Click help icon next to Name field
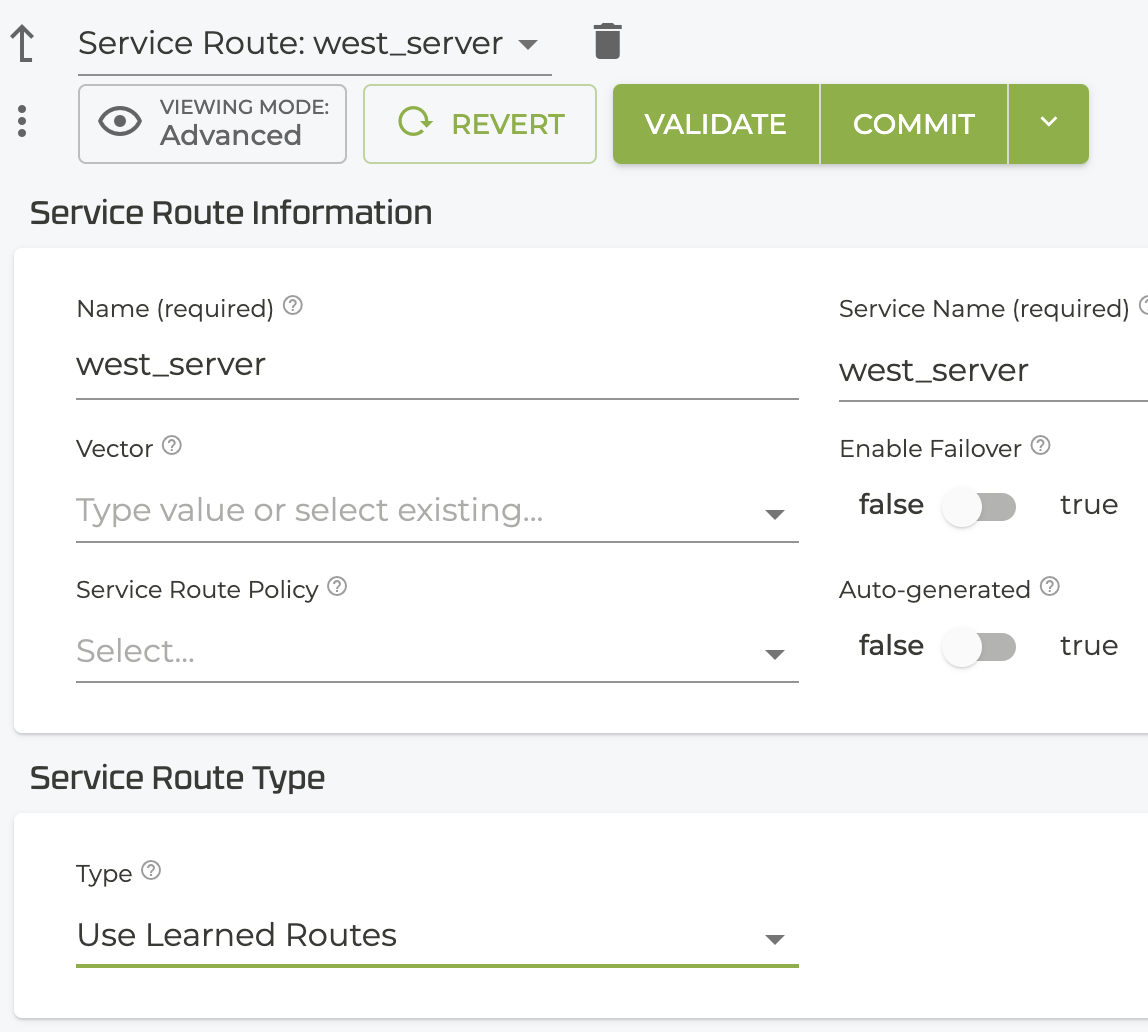Image resolution: width=1148 pixels, height=1032 pixels. (293, 306)
